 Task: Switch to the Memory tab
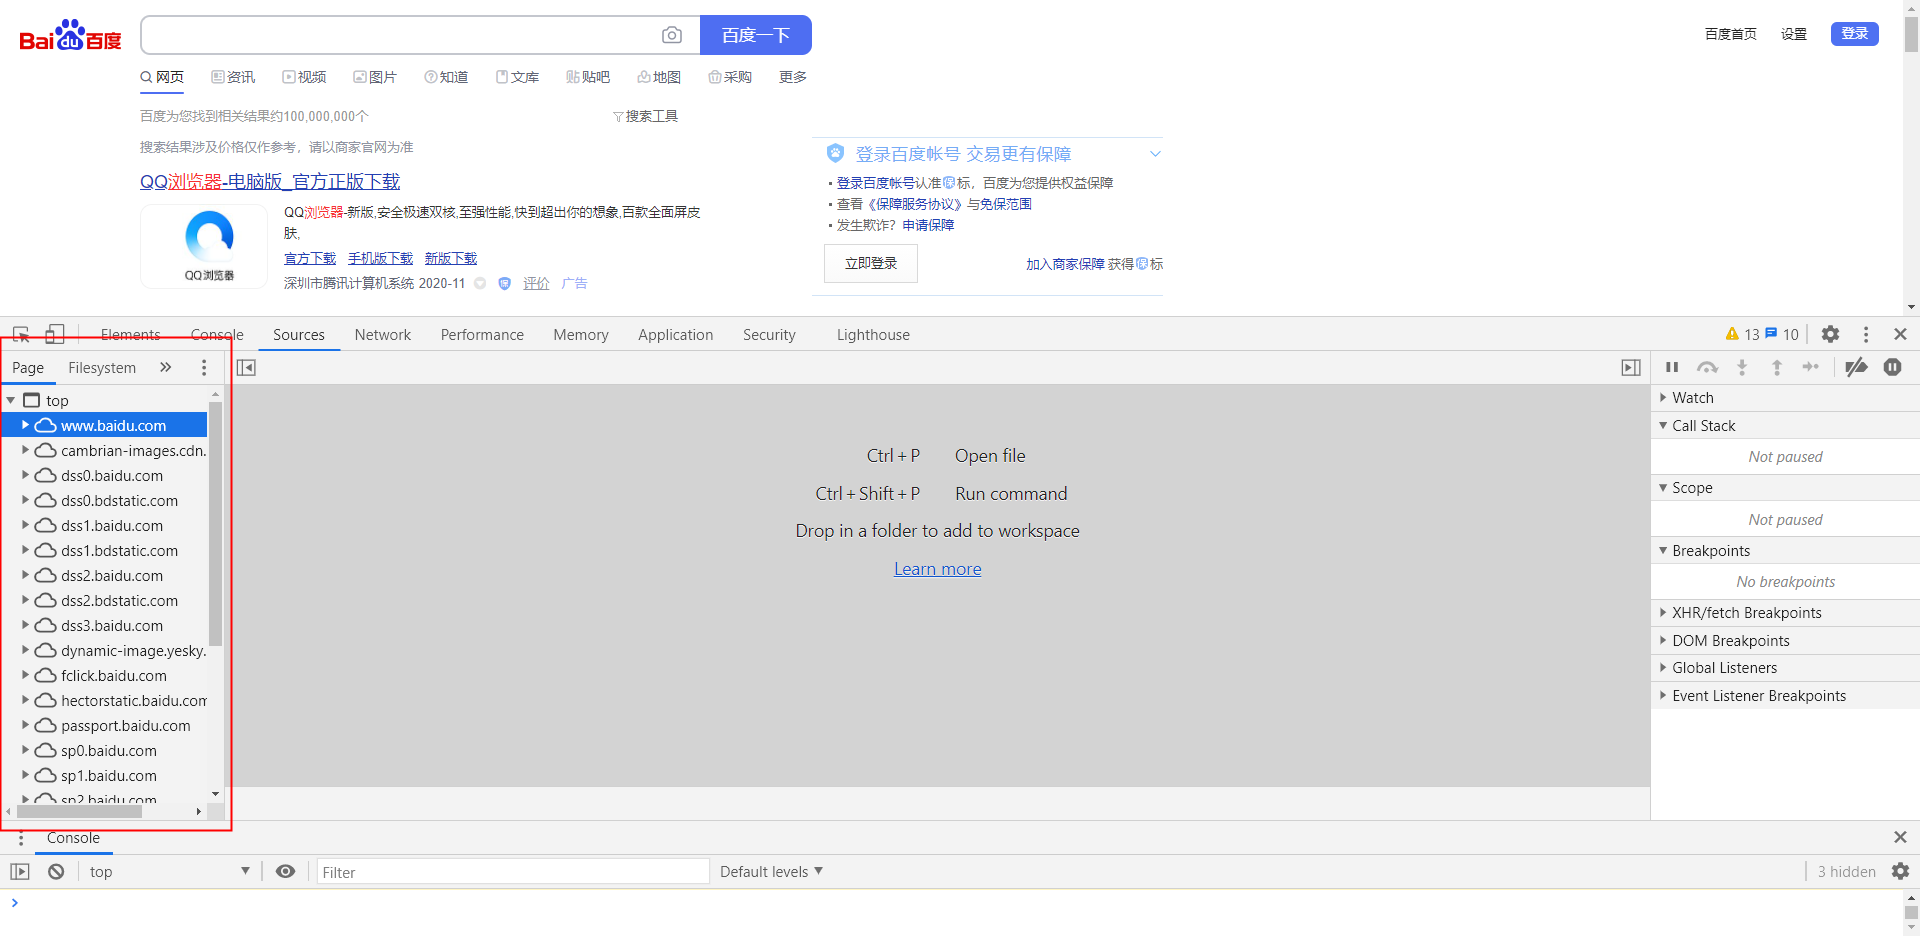click(581, 335)
